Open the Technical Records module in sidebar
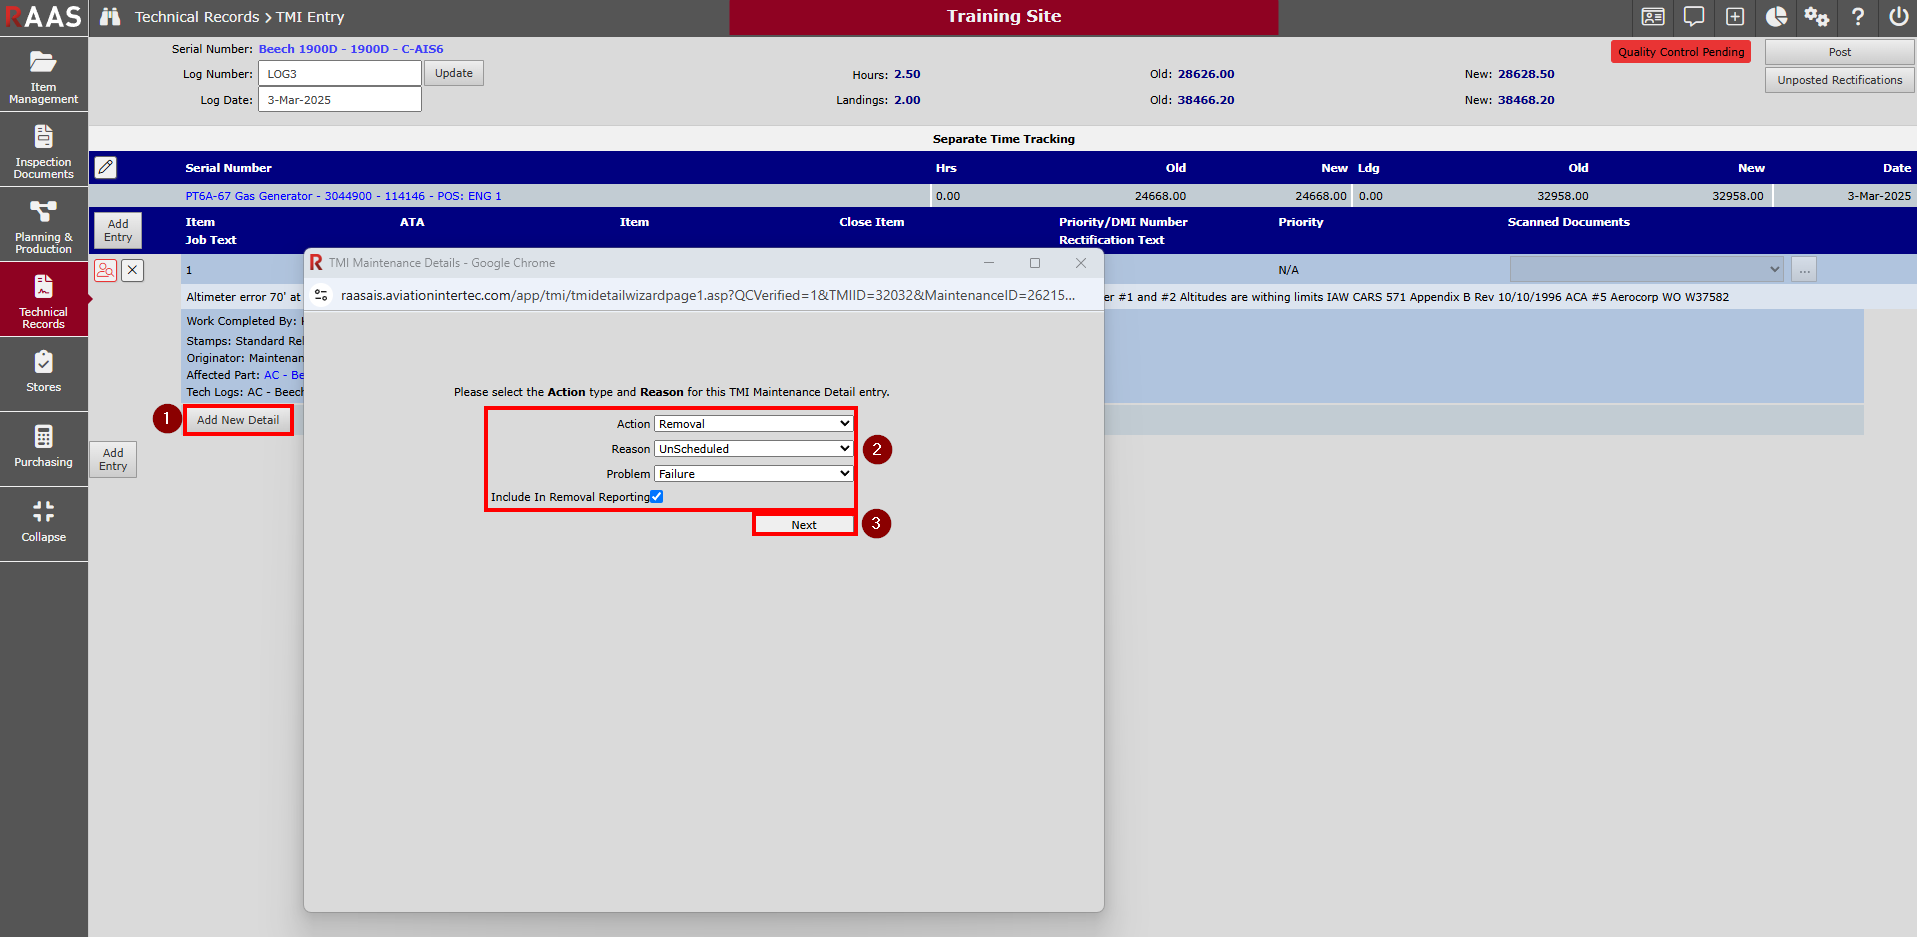The height and width of the screenshot is (937, 1917). (43, 300)
